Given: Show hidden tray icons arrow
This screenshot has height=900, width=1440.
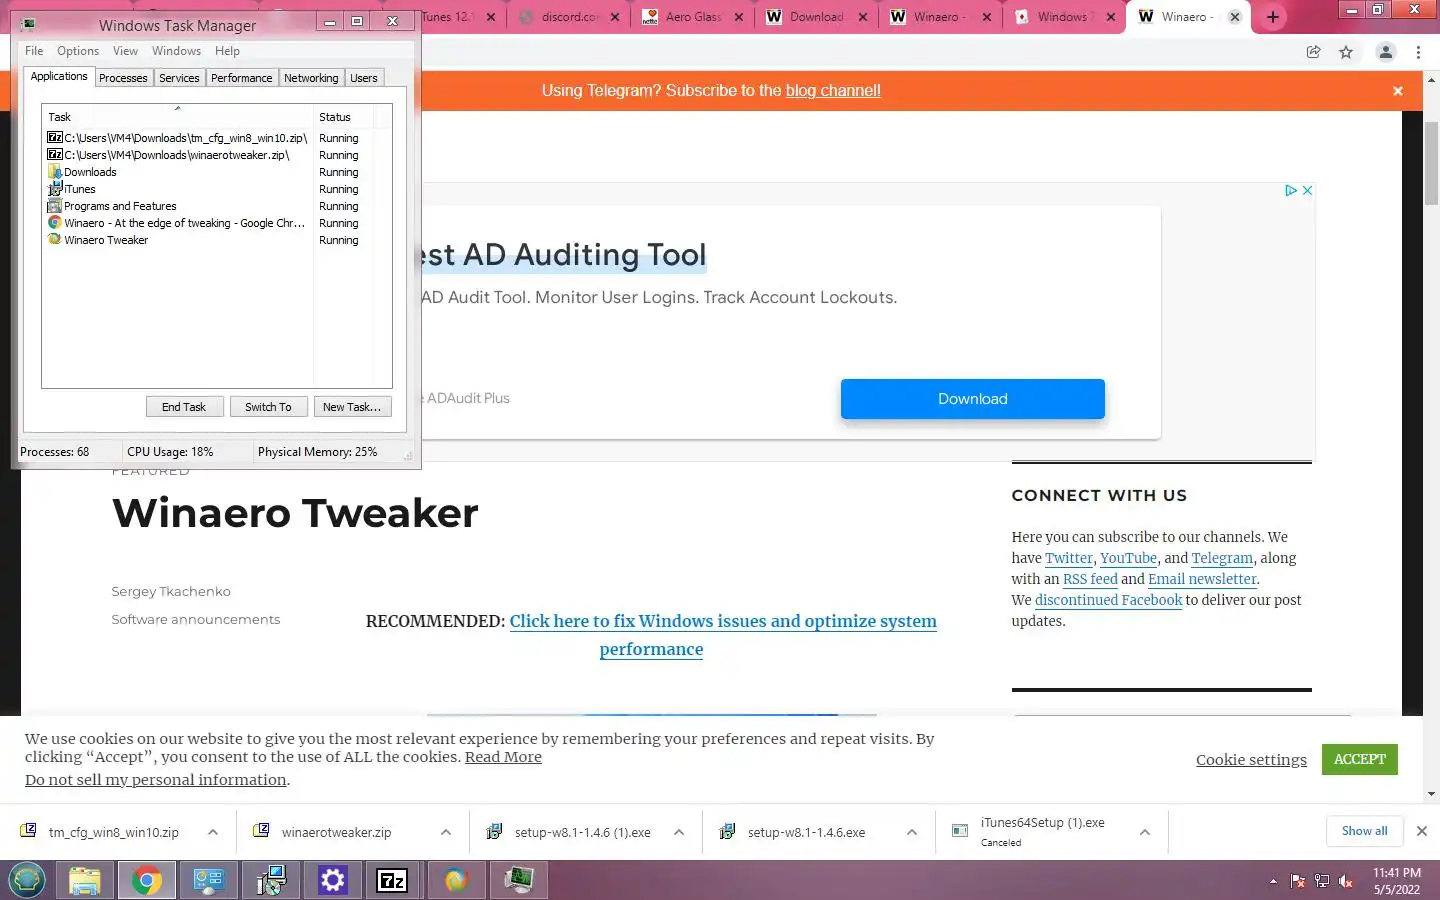Looking at the screenshot, I should pos(1273,881).
